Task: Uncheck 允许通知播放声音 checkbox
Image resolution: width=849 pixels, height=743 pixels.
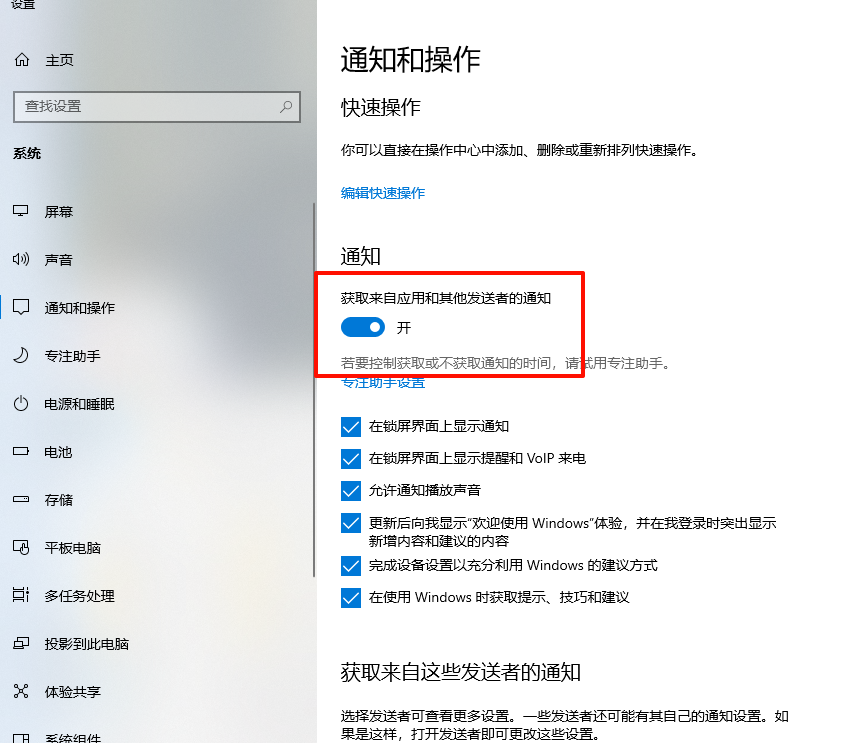Action: [351, 491]
